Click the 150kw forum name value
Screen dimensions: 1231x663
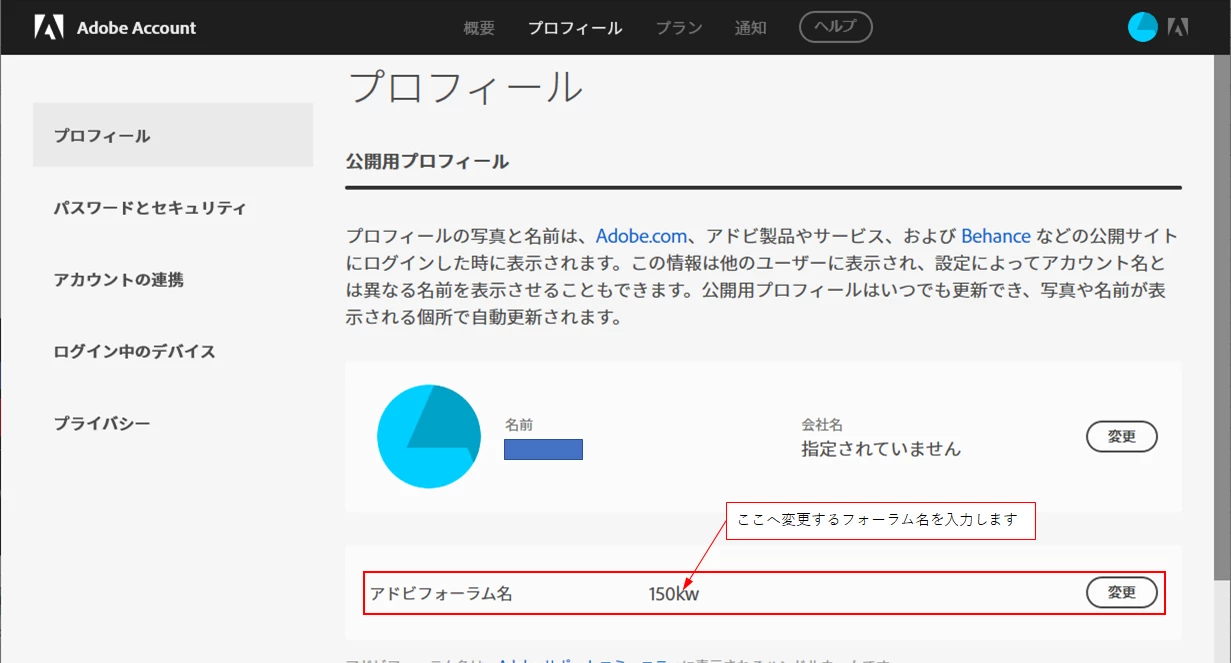(x=674, y=594)
